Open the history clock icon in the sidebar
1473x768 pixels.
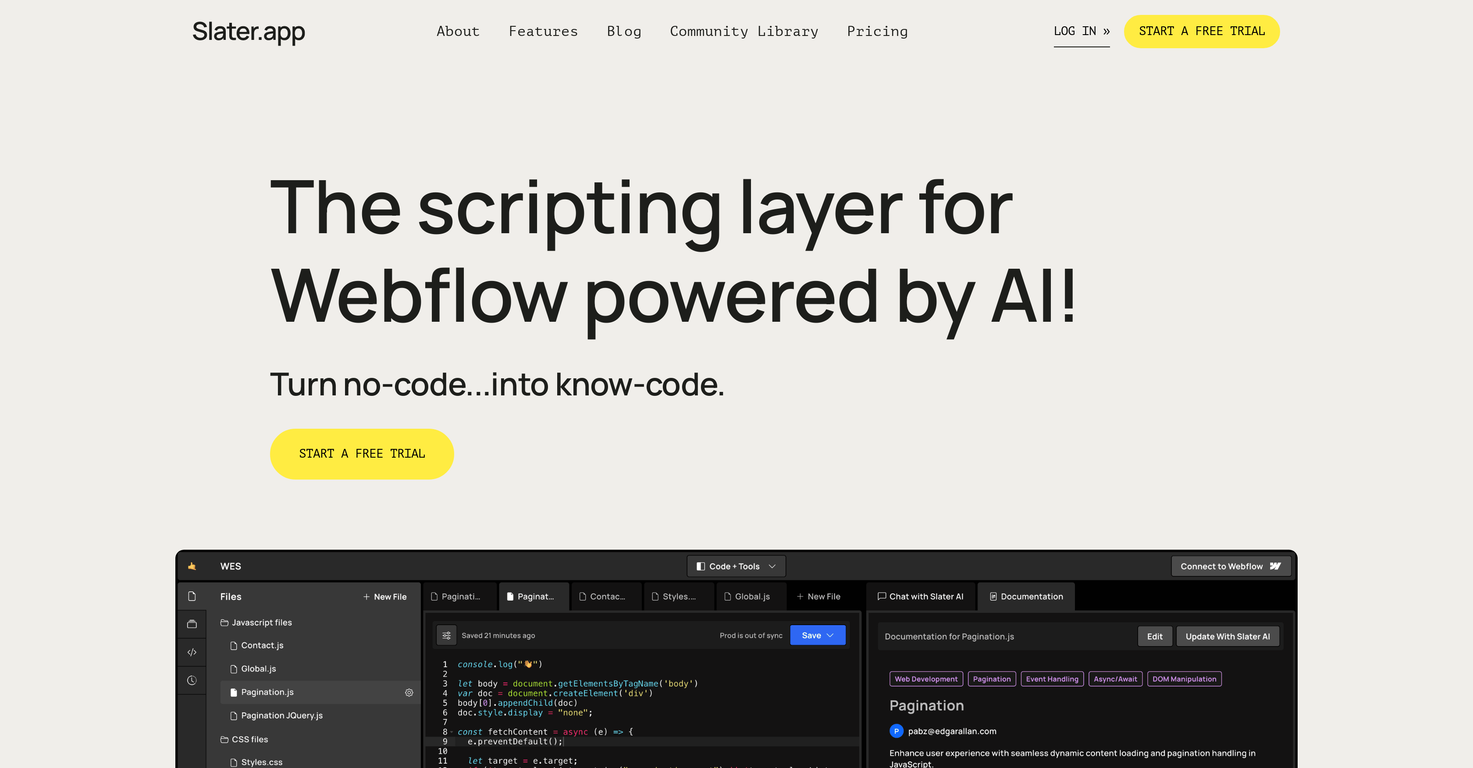(x=192, y=680)
